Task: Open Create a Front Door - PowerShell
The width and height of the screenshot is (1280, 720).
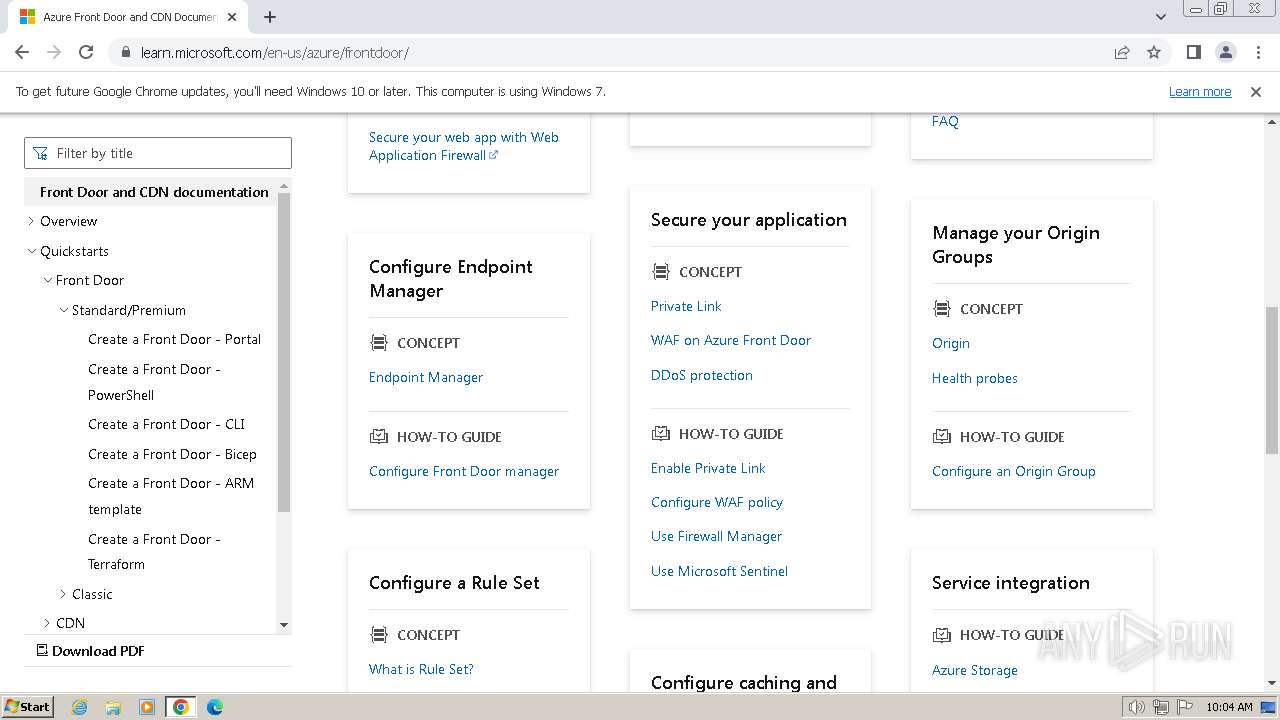Action: coord(154,382)
